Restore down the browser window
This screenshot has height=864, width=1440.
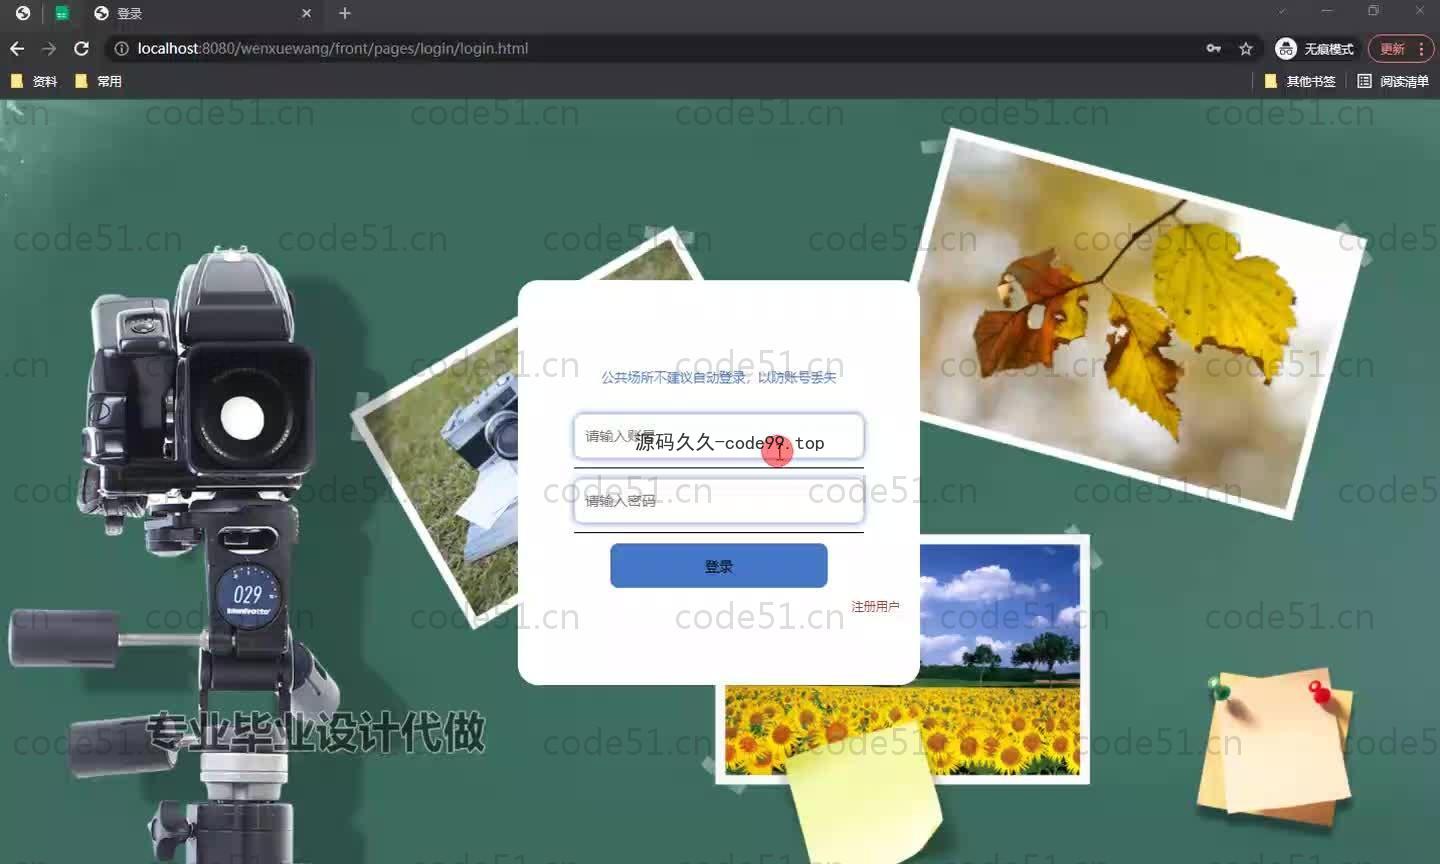coord(1373,11)
